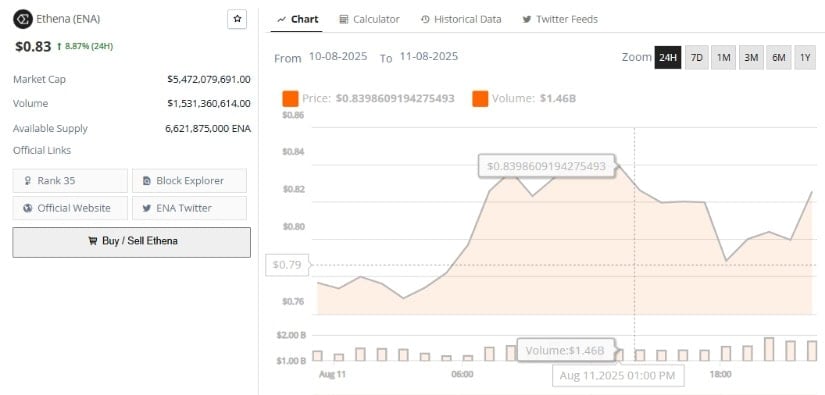The height and width of the screenshot is (395, 825).
Task: Click the shopping cart icon on Buy button
Action: (x=93, y=241)
